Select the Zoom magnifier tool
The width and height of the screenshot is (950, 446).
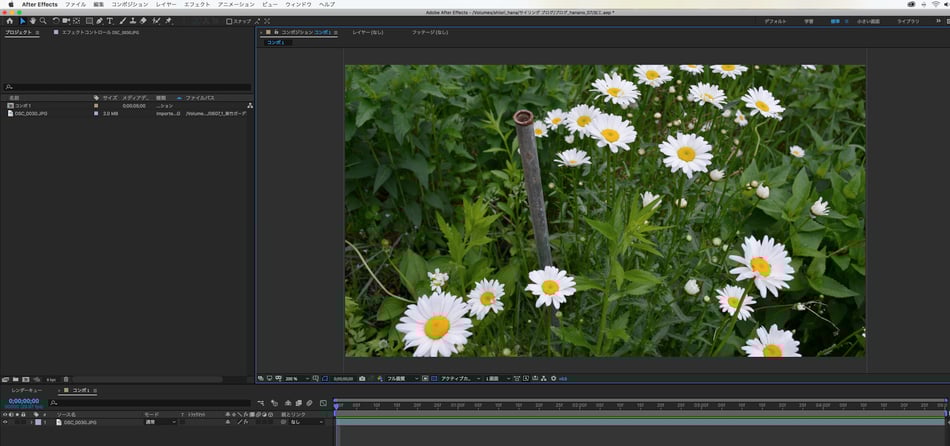[43, 20]
